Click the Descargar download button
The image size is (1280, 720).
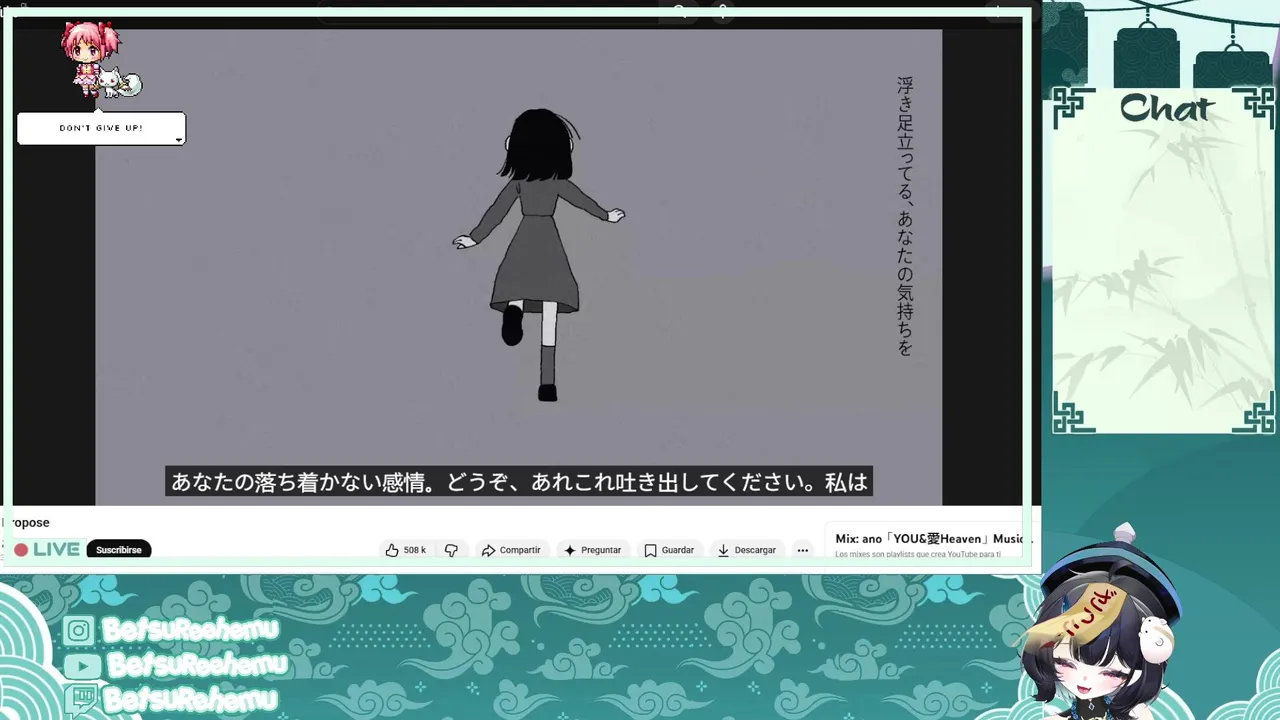pos(746,550)
